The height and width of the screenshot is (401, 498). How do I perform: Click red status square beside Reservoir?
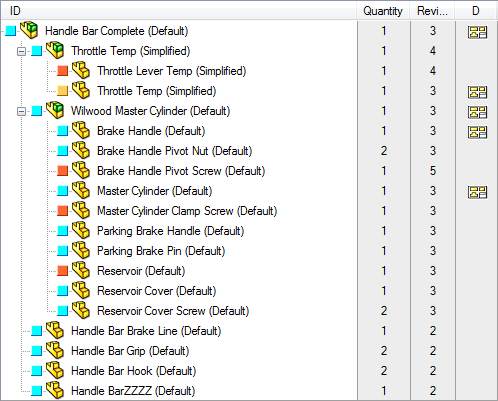[62, 271]
